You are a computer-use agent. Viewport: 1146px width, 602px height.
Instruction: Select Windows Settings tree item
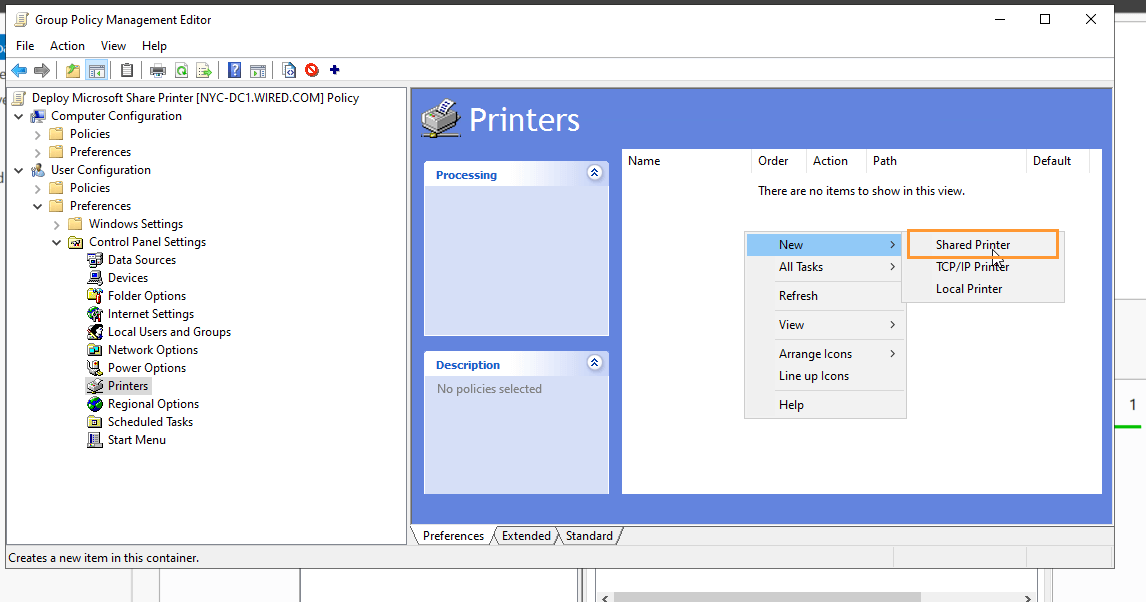136,224
